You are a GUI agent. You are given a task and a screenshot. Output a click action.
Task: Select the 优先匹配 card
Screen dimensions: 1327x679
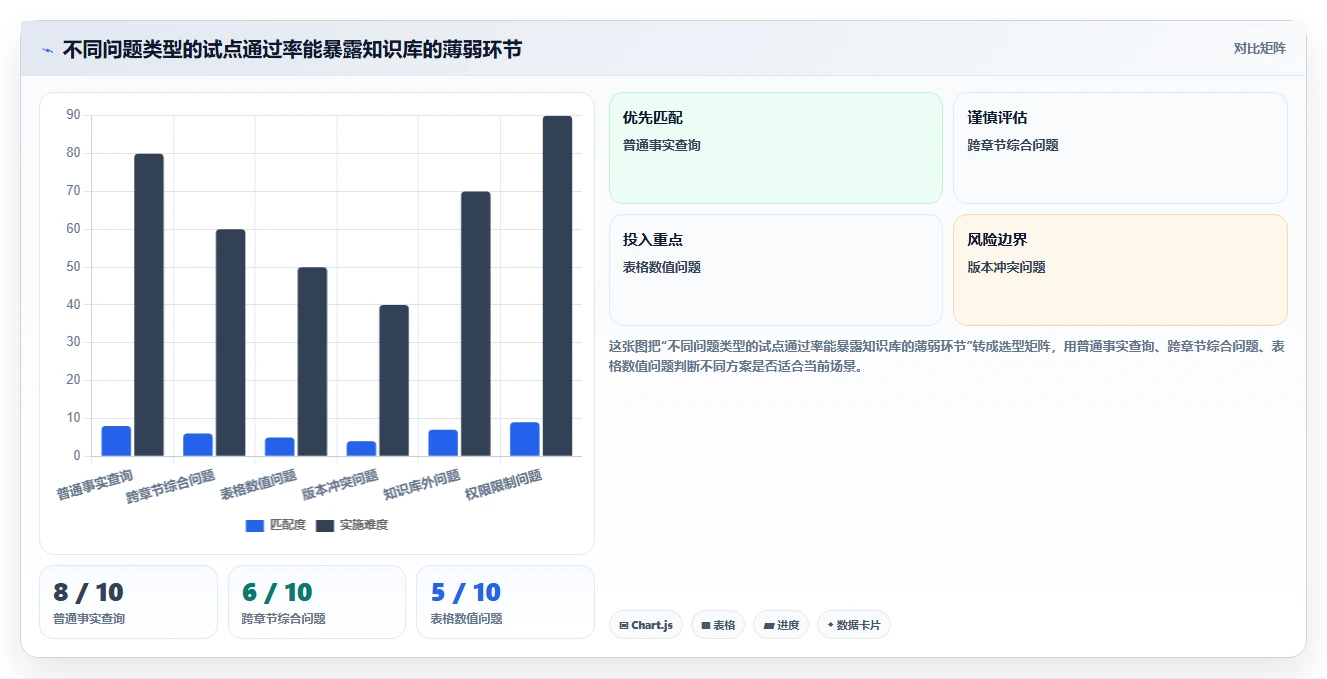[775, 148]
